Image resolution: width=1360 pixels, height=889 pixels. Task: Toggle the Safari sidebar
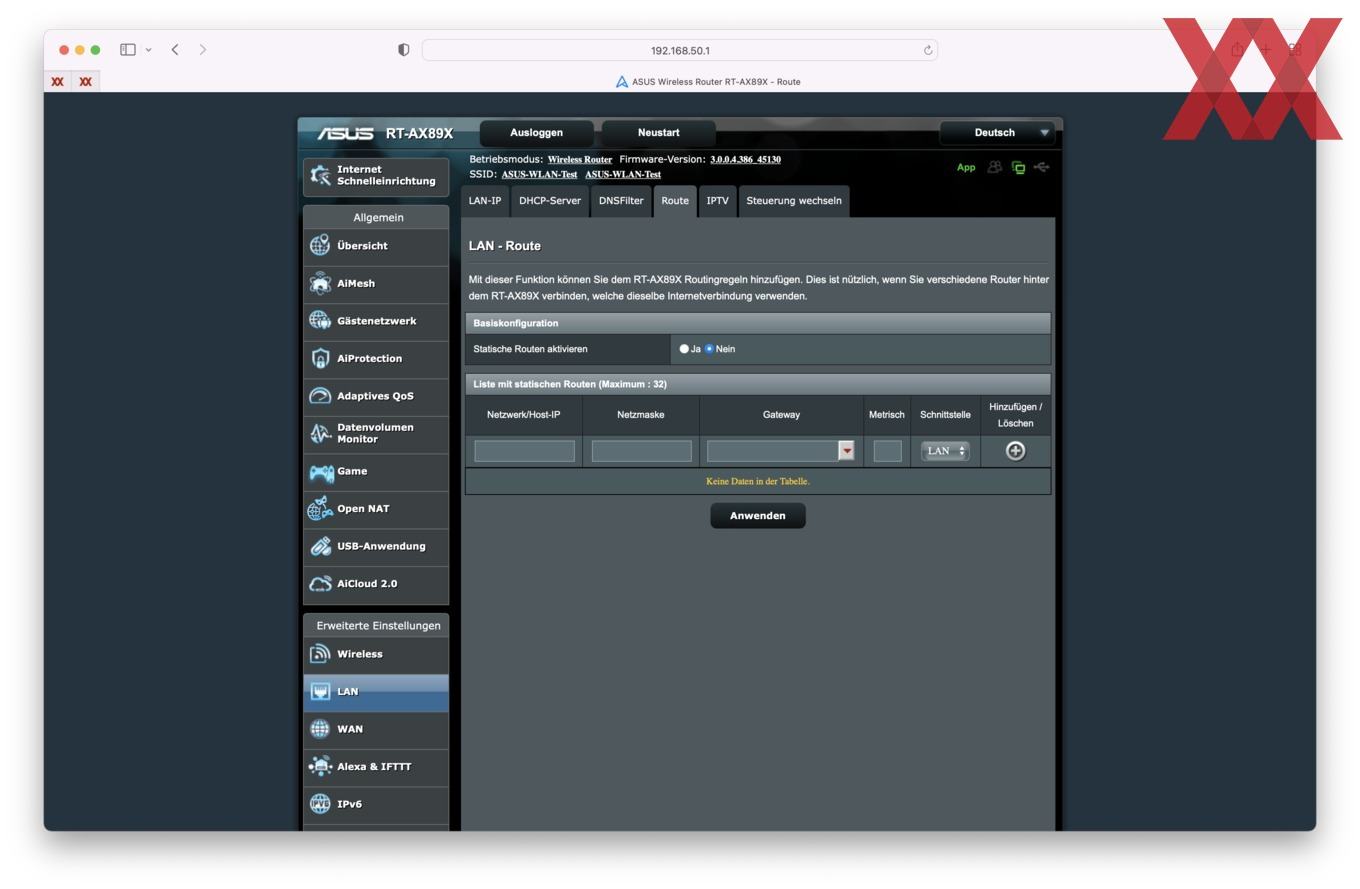128,49
